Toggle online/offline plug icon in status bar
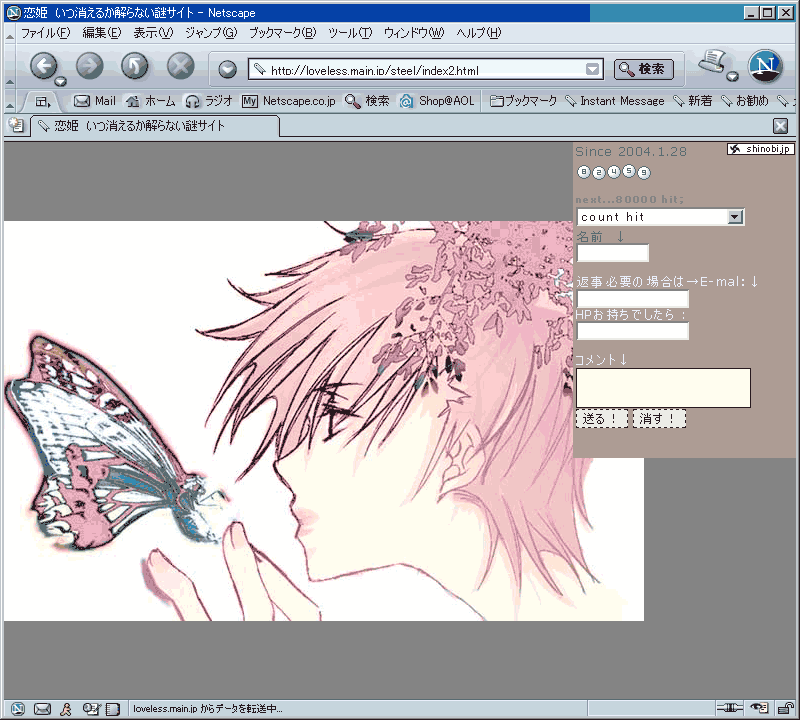This screenshot has width=800, height=720. coord(730,708)
